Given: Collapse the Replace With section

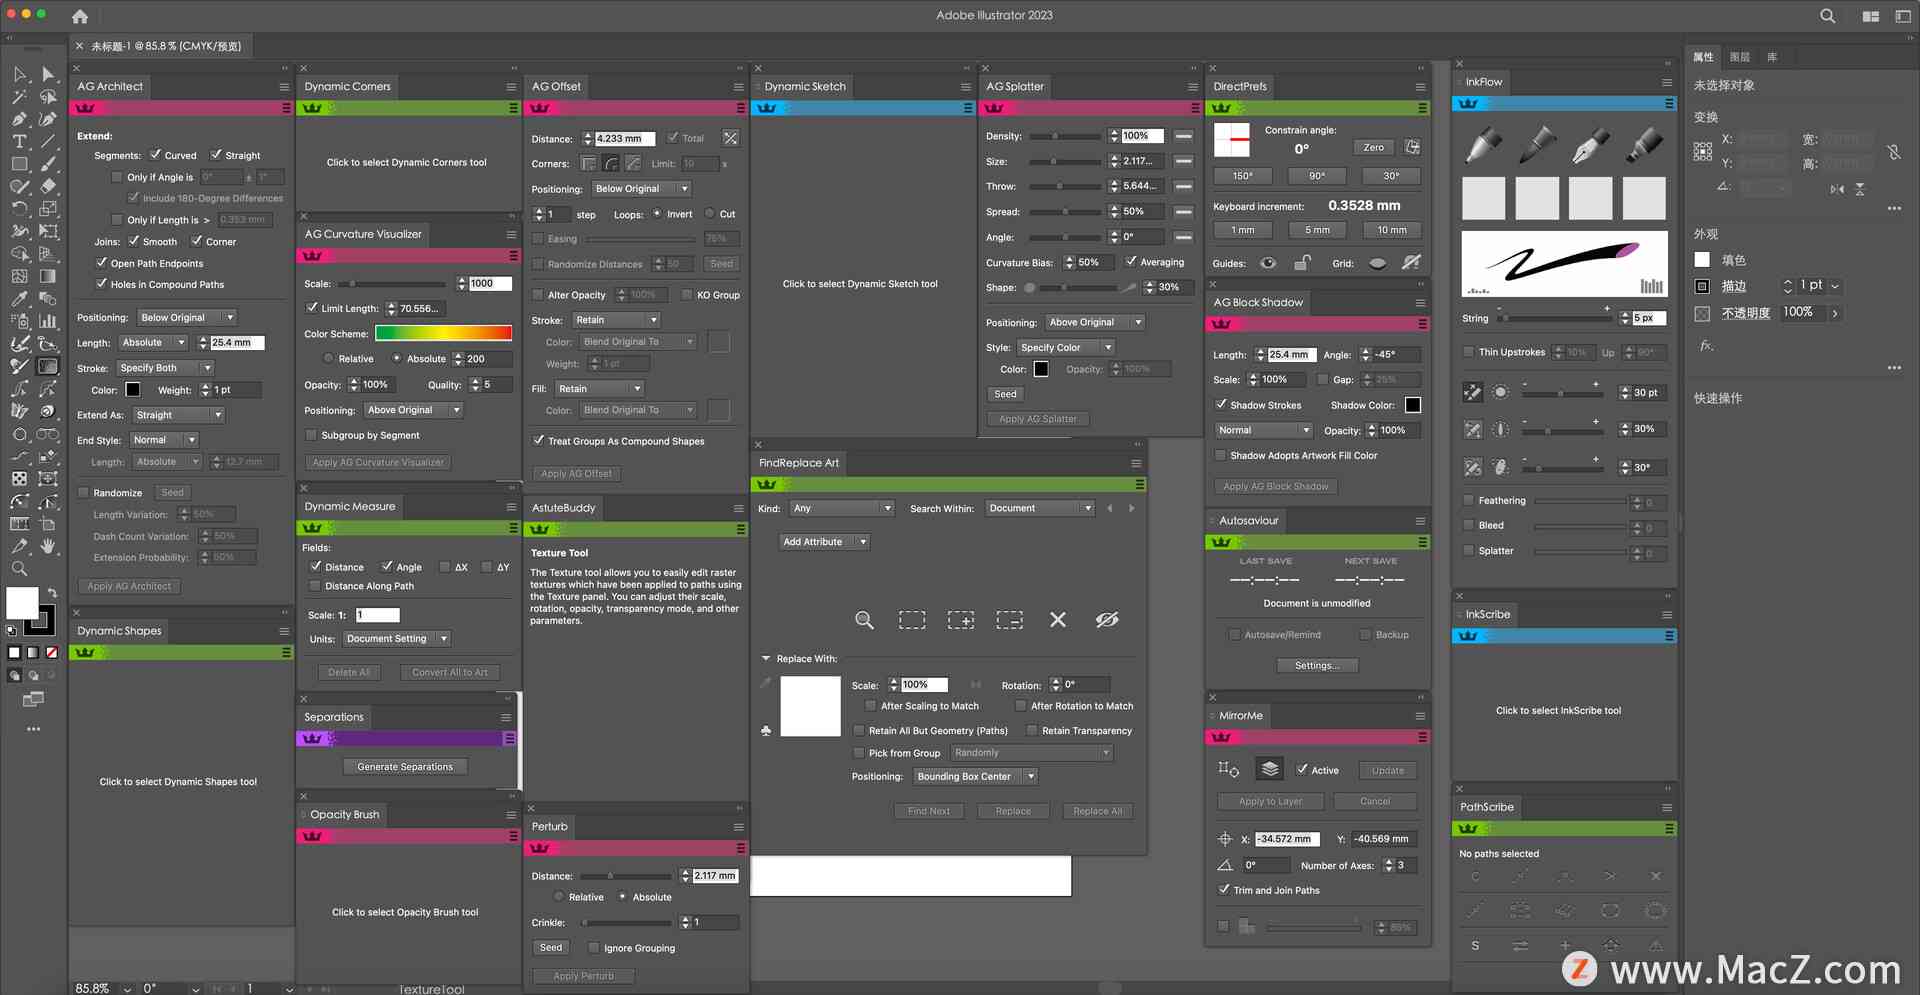Looking at the screenshot, I should [x=766, y=658].
